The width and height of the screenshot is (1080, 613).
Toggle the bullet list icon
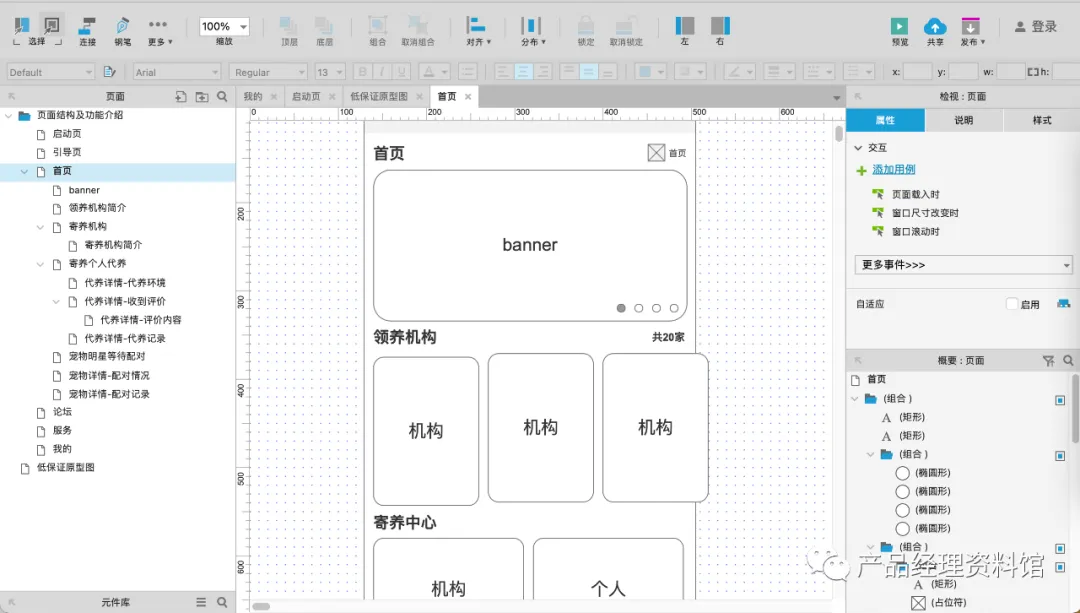pyautogui.click(x=468, y=72)
